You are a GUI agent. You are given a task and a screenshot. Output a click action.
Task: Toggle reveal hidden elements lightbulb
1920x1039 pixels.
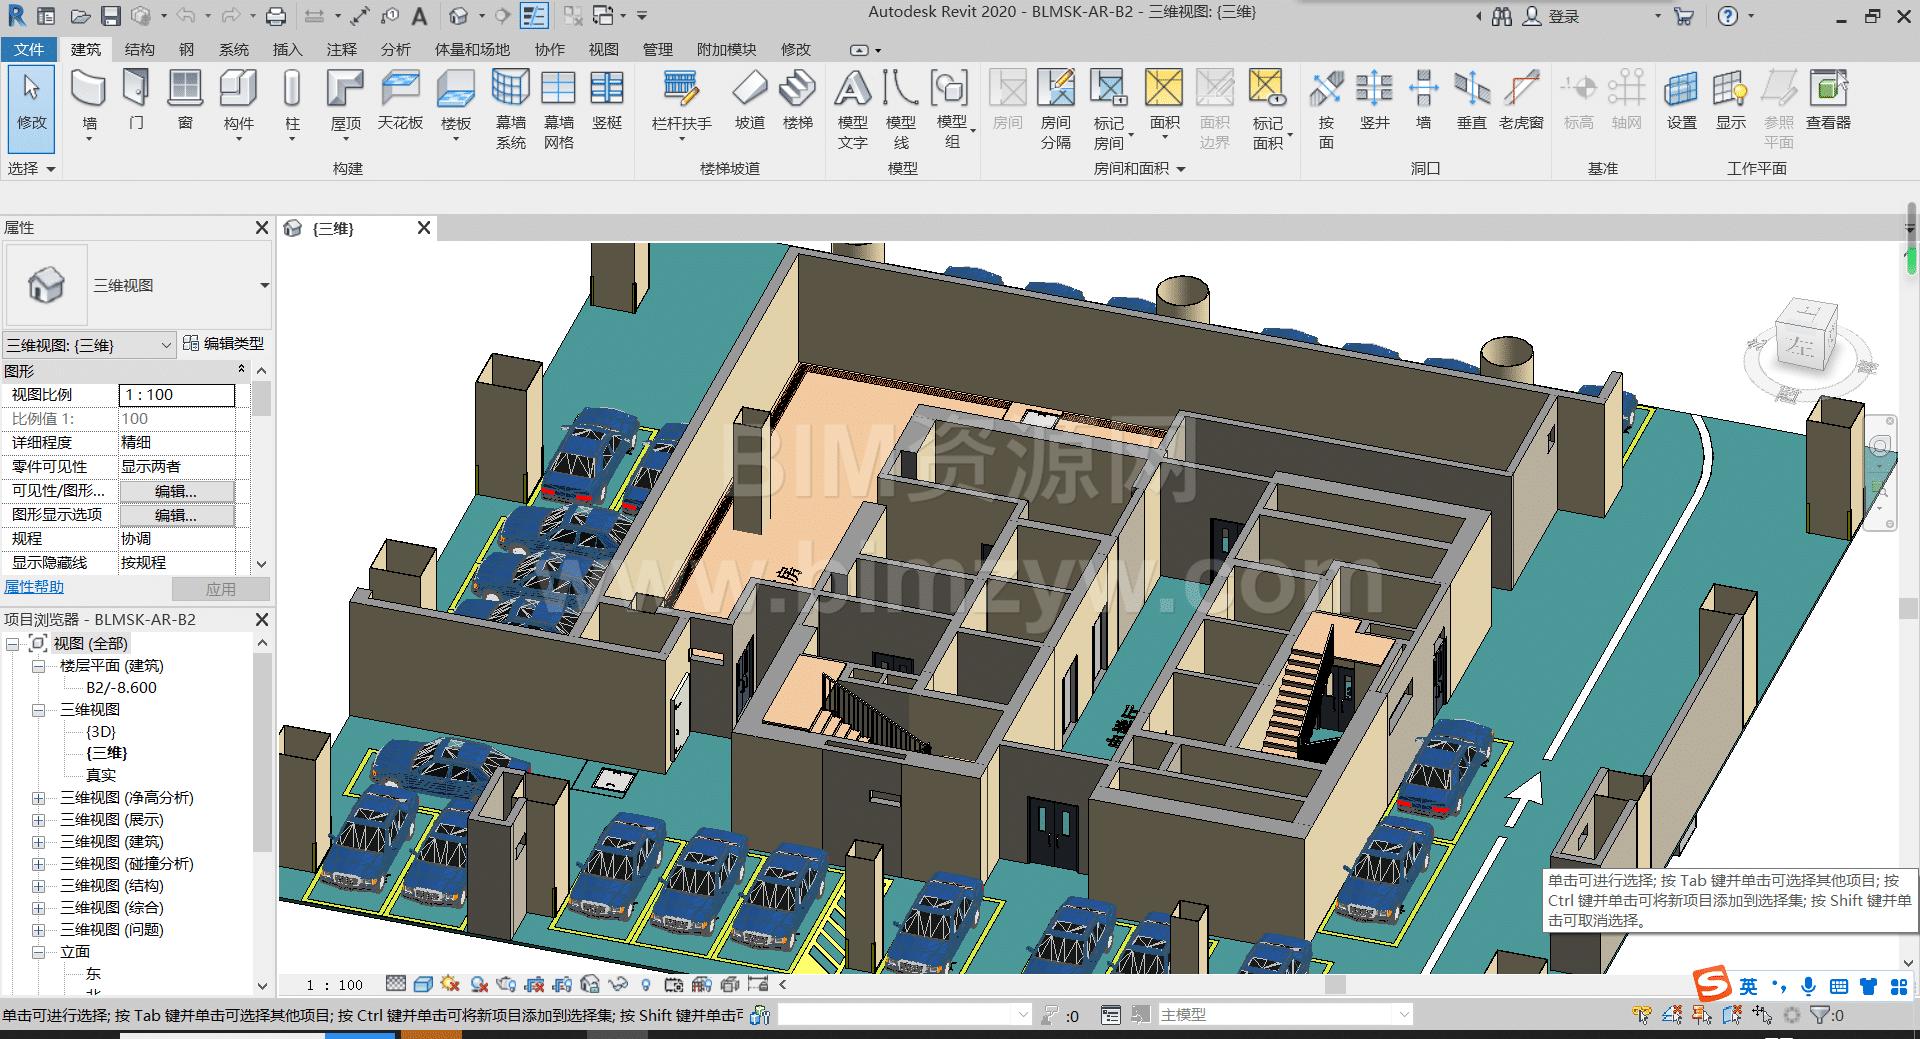point(646,985)
